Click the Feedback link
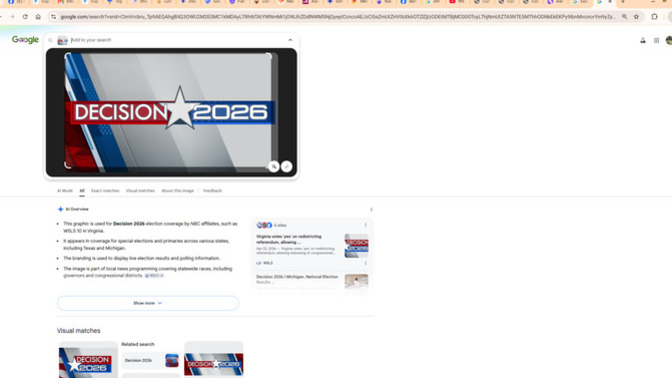Screen dimensions: 672x378 tap(212, 191)
